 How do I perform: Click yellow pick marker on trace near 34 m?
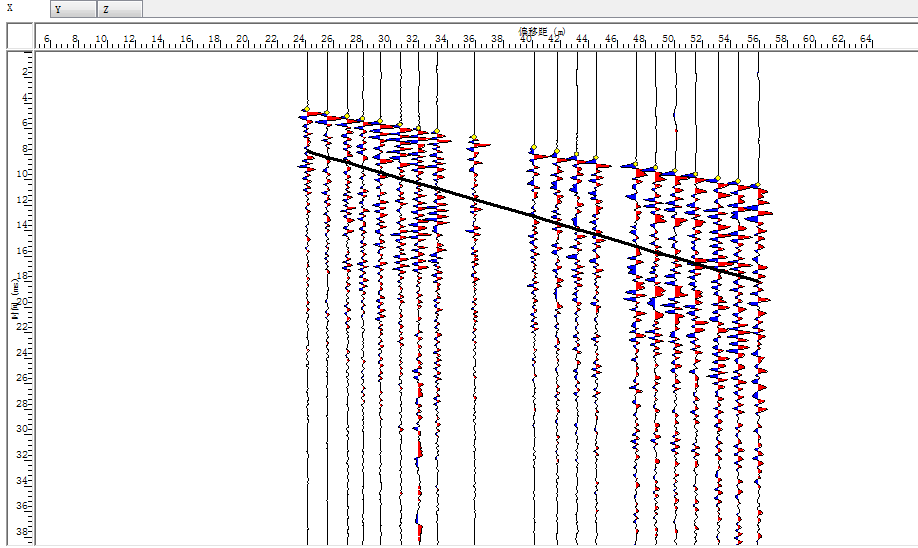436,131
